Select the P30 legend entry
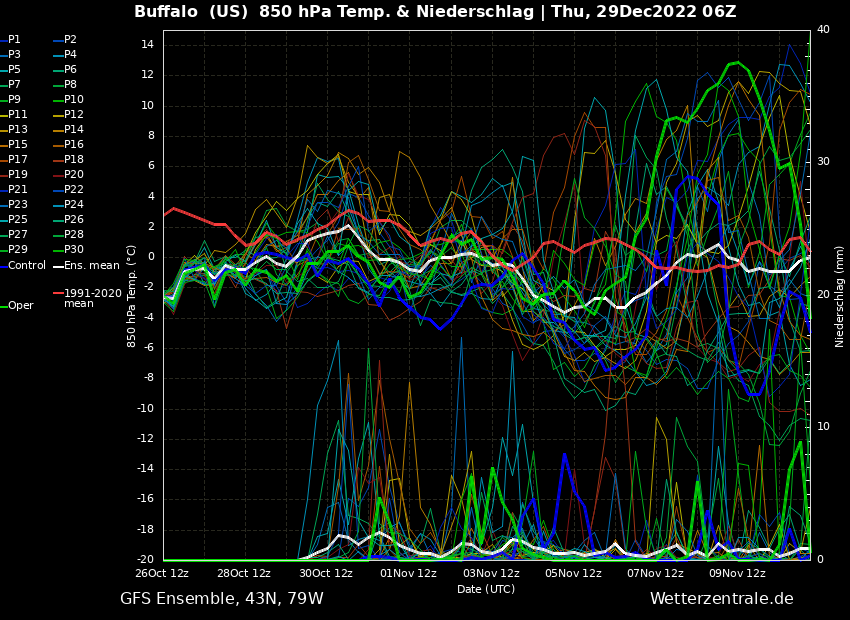 [74, 250]
